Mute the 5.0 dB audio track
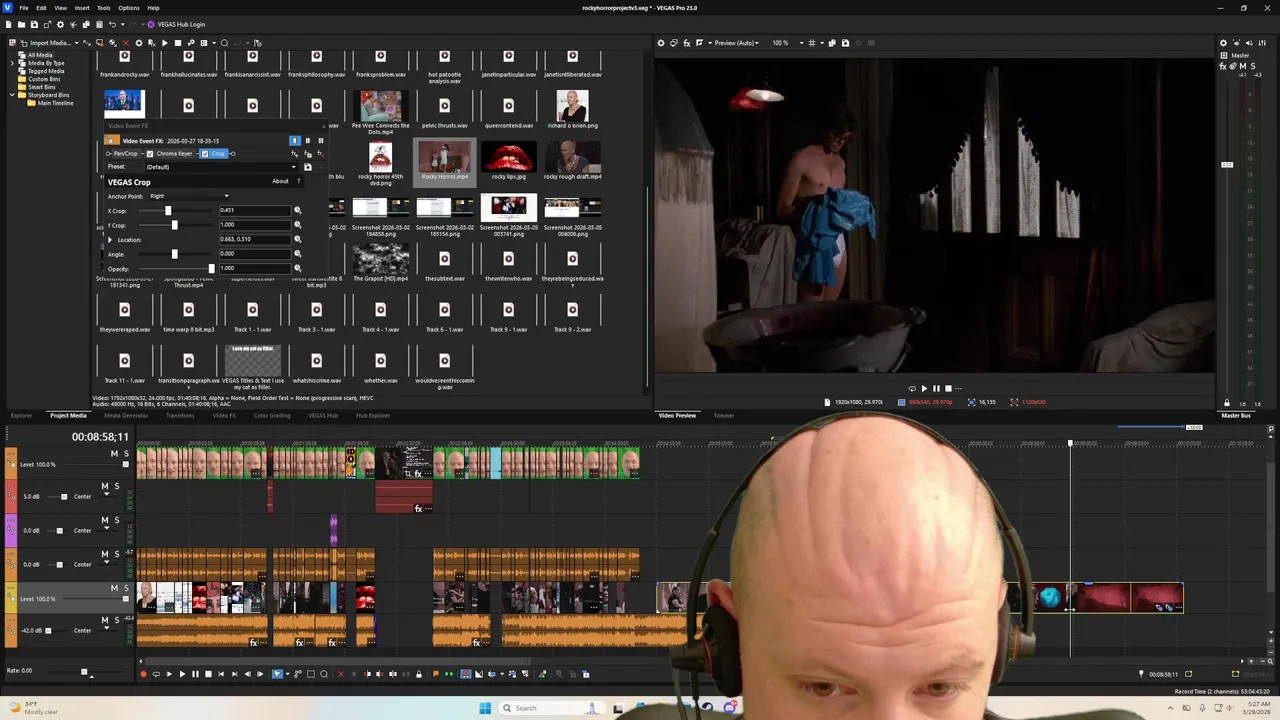This screenshot has height=720, width=1280. pos(104,486)
